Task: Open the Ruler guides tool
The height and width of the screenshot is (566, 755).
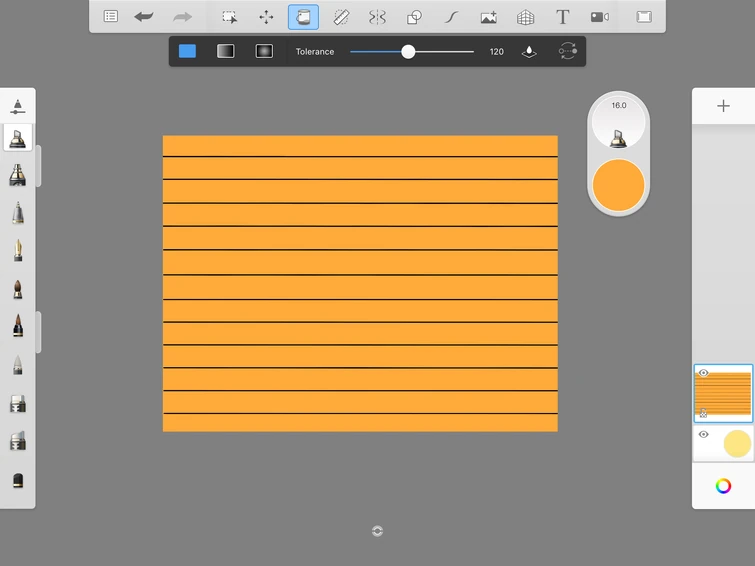Action: coord(341,17)
